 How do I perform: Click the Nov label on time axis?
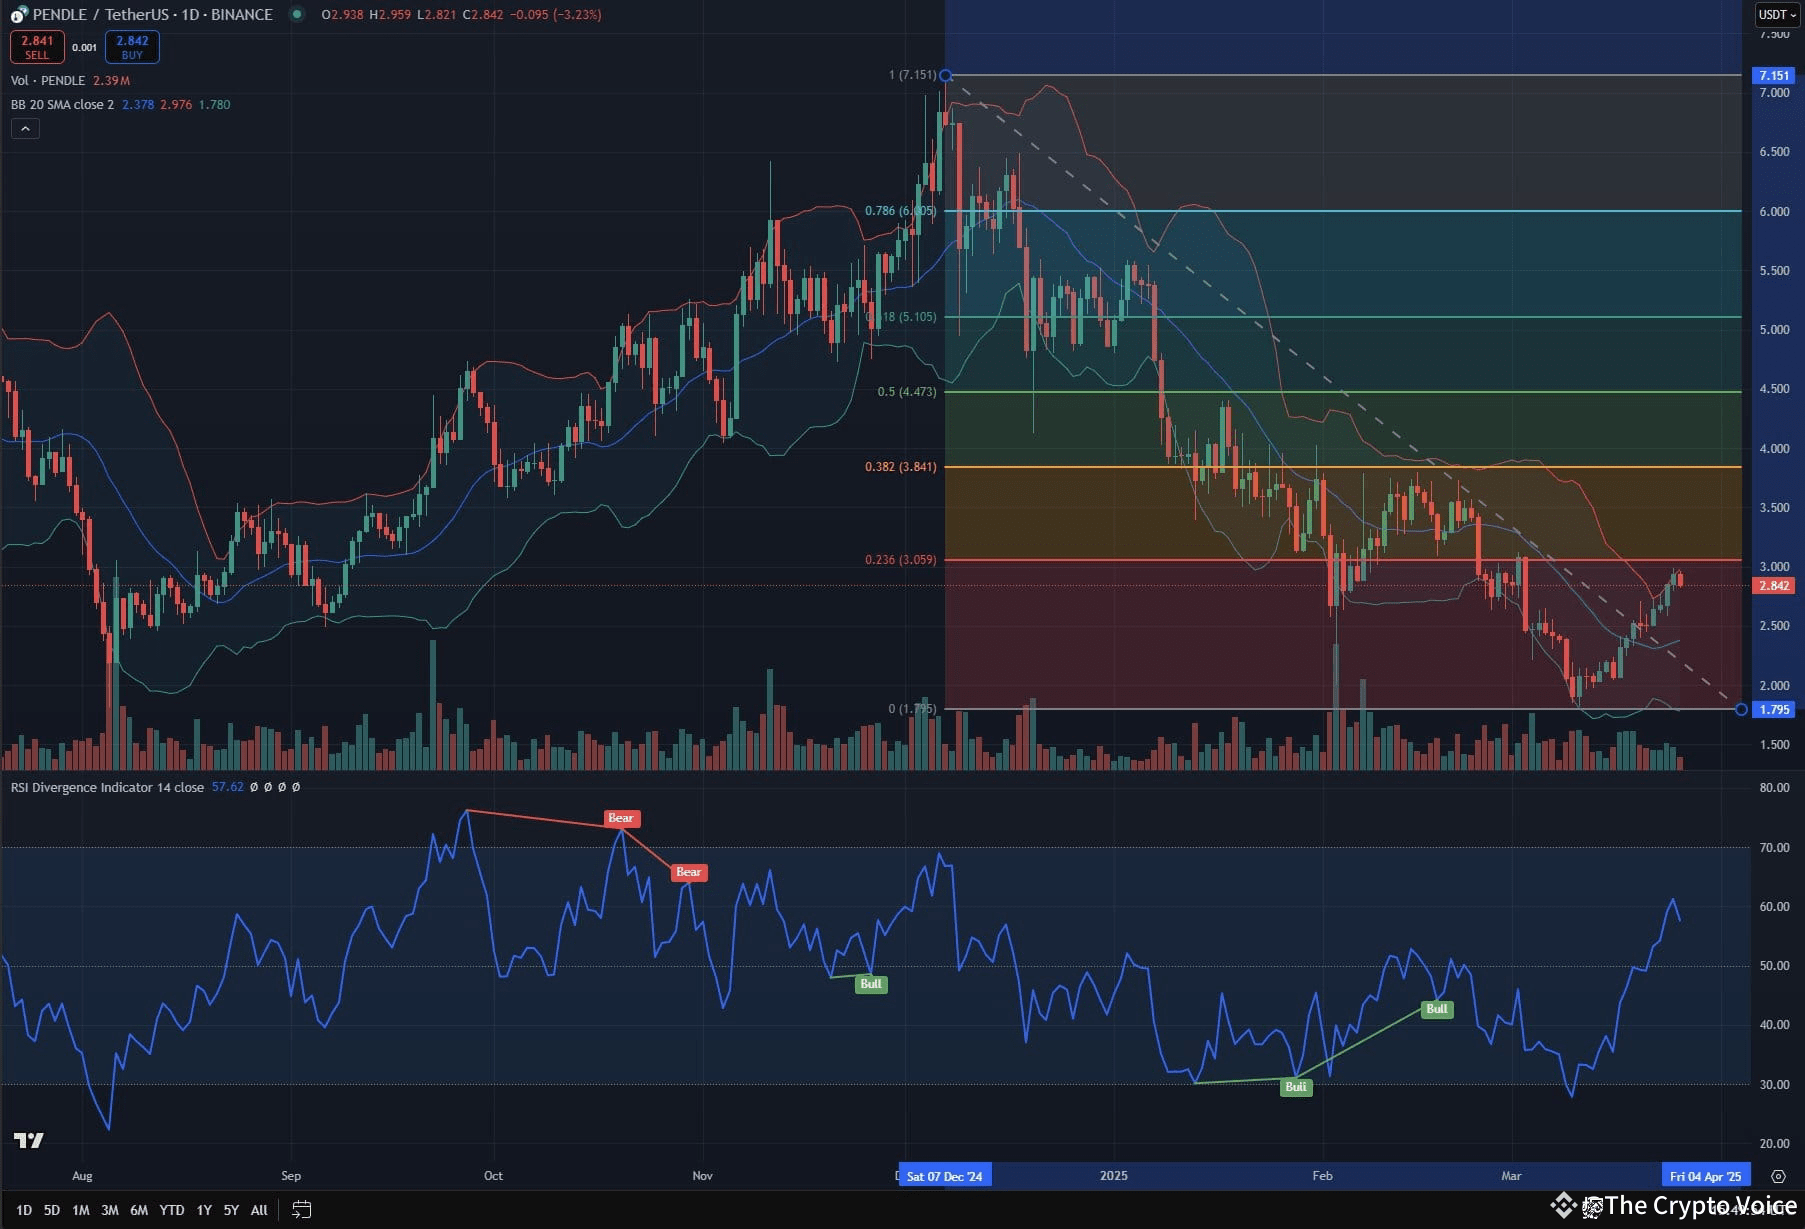click(703, 1176)
